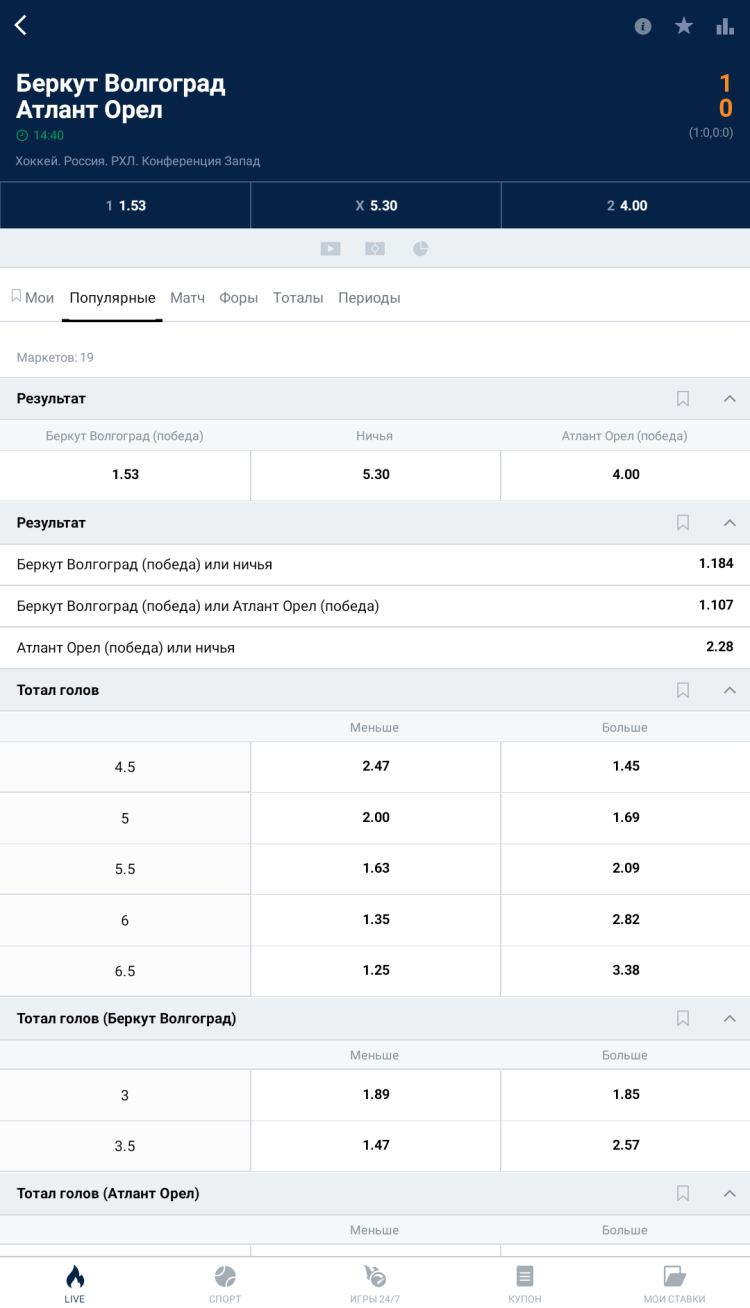
Task: Collapse the first Результат section
Action: (x=729, y=399)
